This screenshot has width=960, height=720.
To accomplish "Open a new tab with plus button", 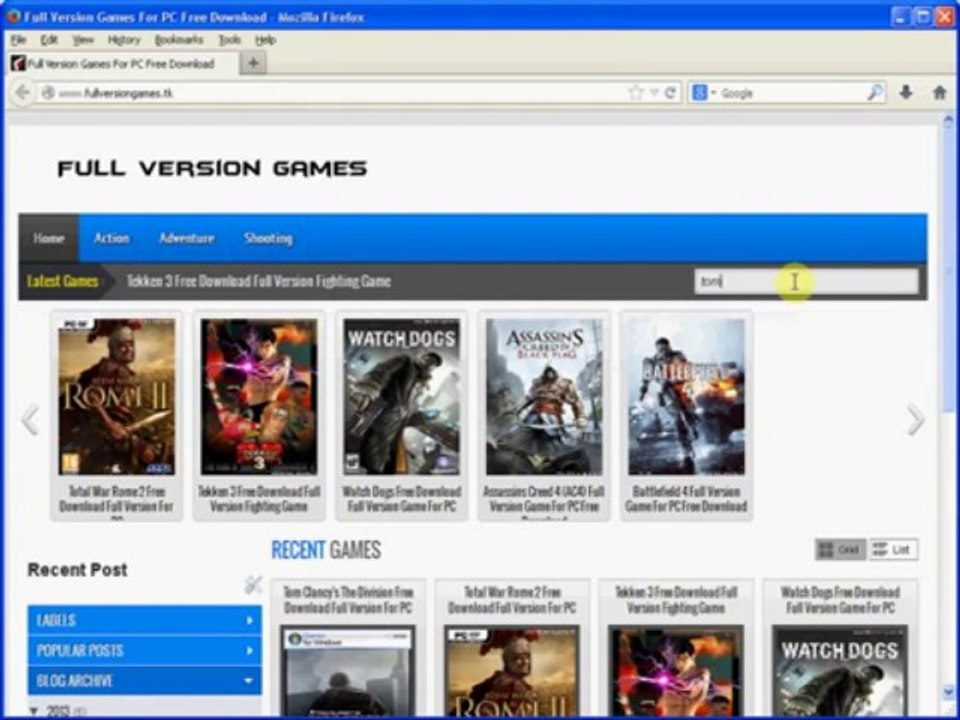I will [x=253, y=62].
